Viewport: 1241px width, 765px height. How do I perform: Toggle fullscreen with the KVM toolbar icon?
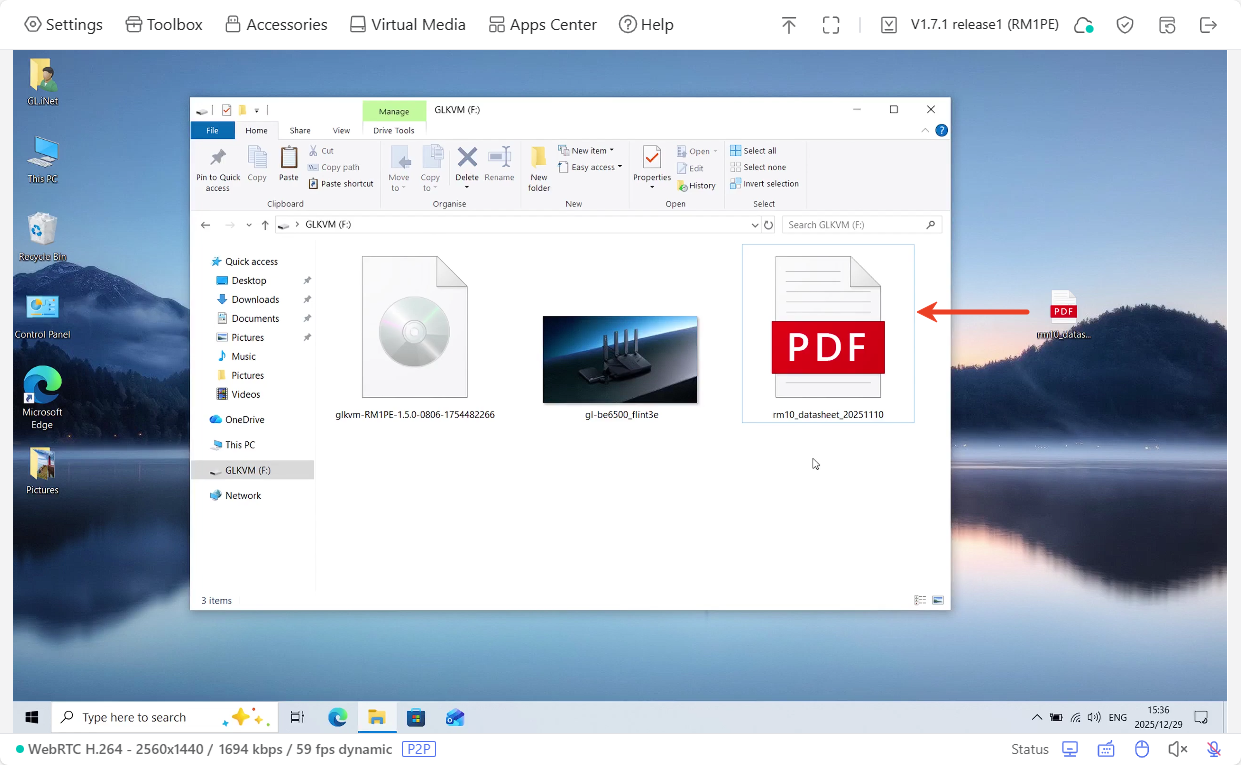click(831, 24)
